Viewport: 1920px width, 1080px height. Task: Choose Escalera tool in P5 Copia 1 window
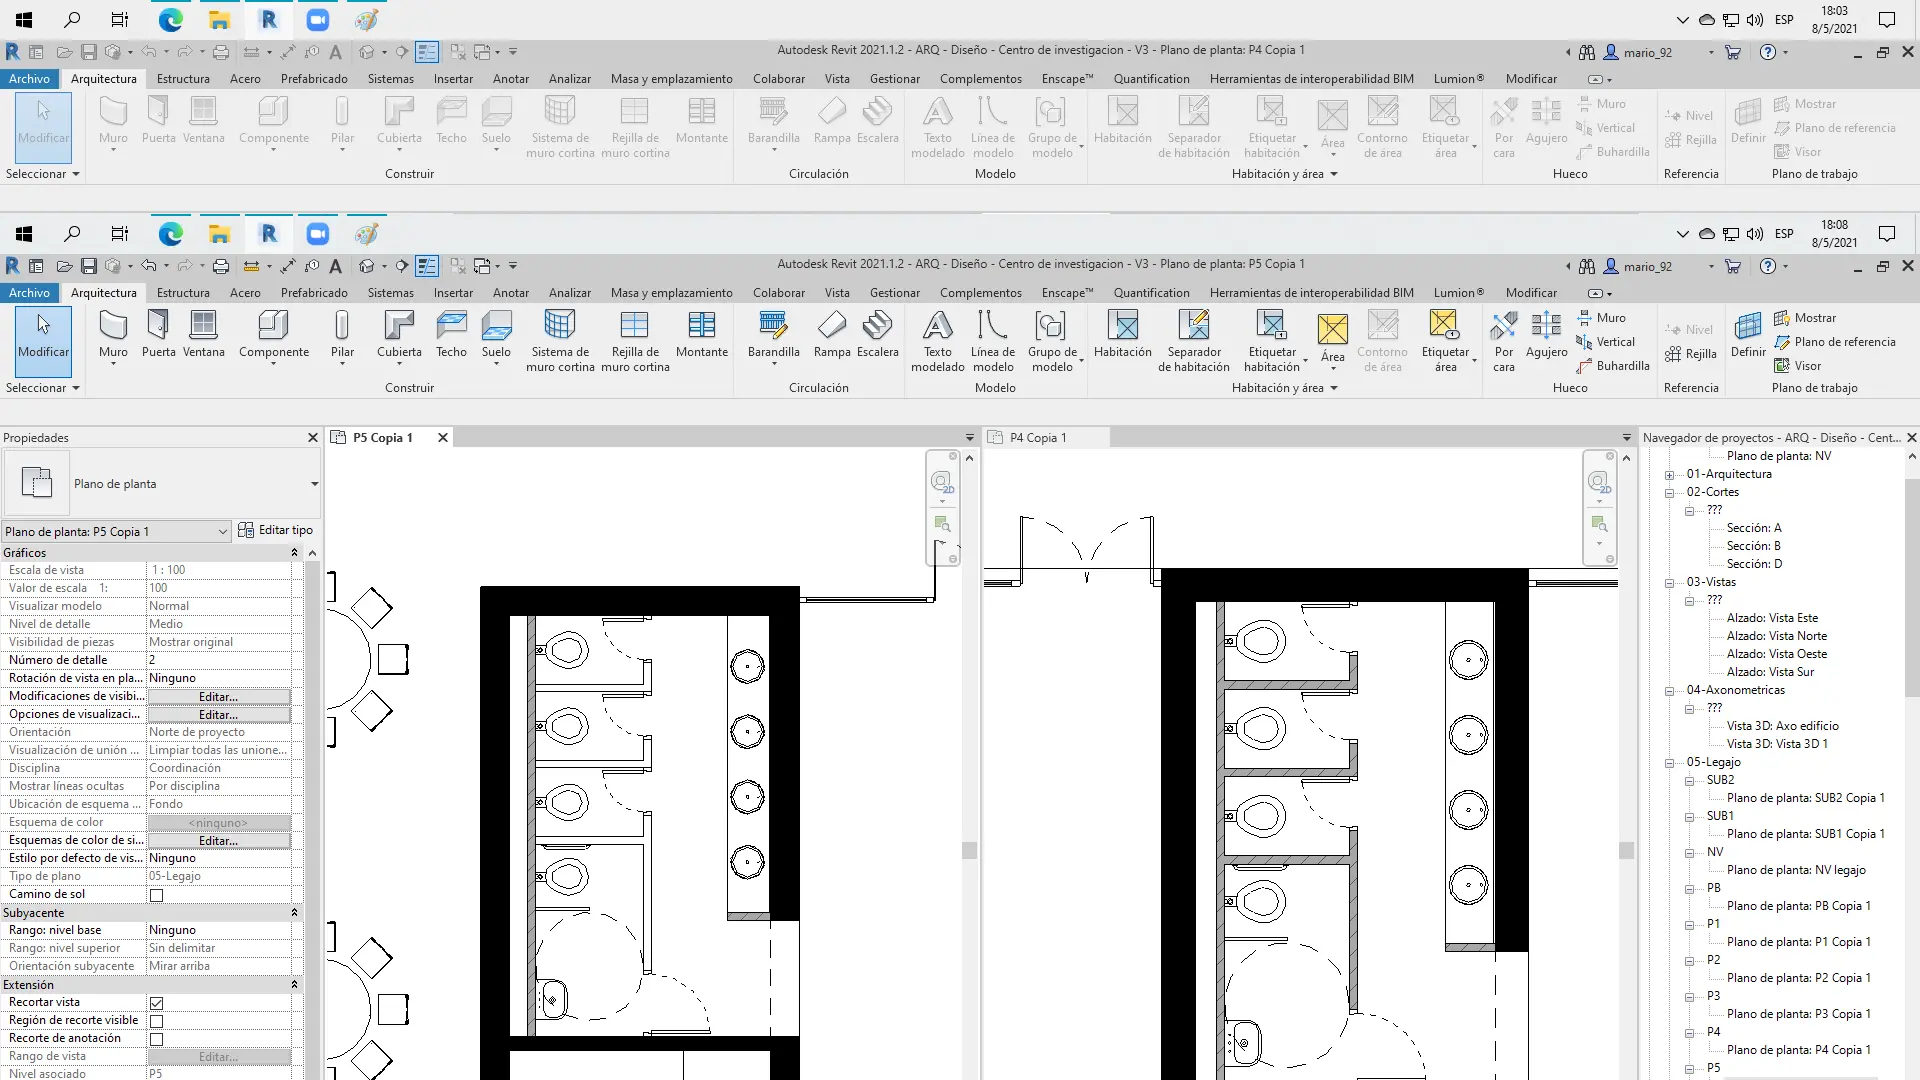coord(877,335)
